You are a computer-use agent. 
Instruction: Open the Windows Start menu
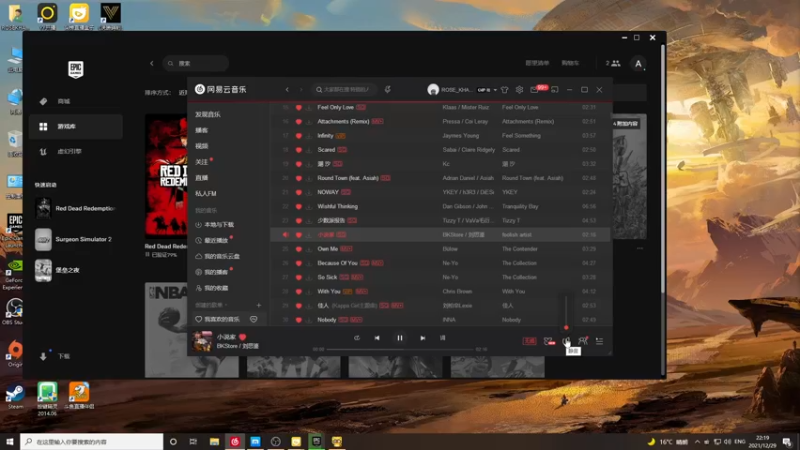10,441
